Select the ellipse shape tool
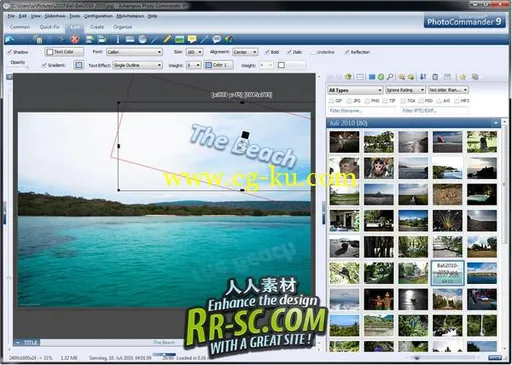 click(142, 39)
